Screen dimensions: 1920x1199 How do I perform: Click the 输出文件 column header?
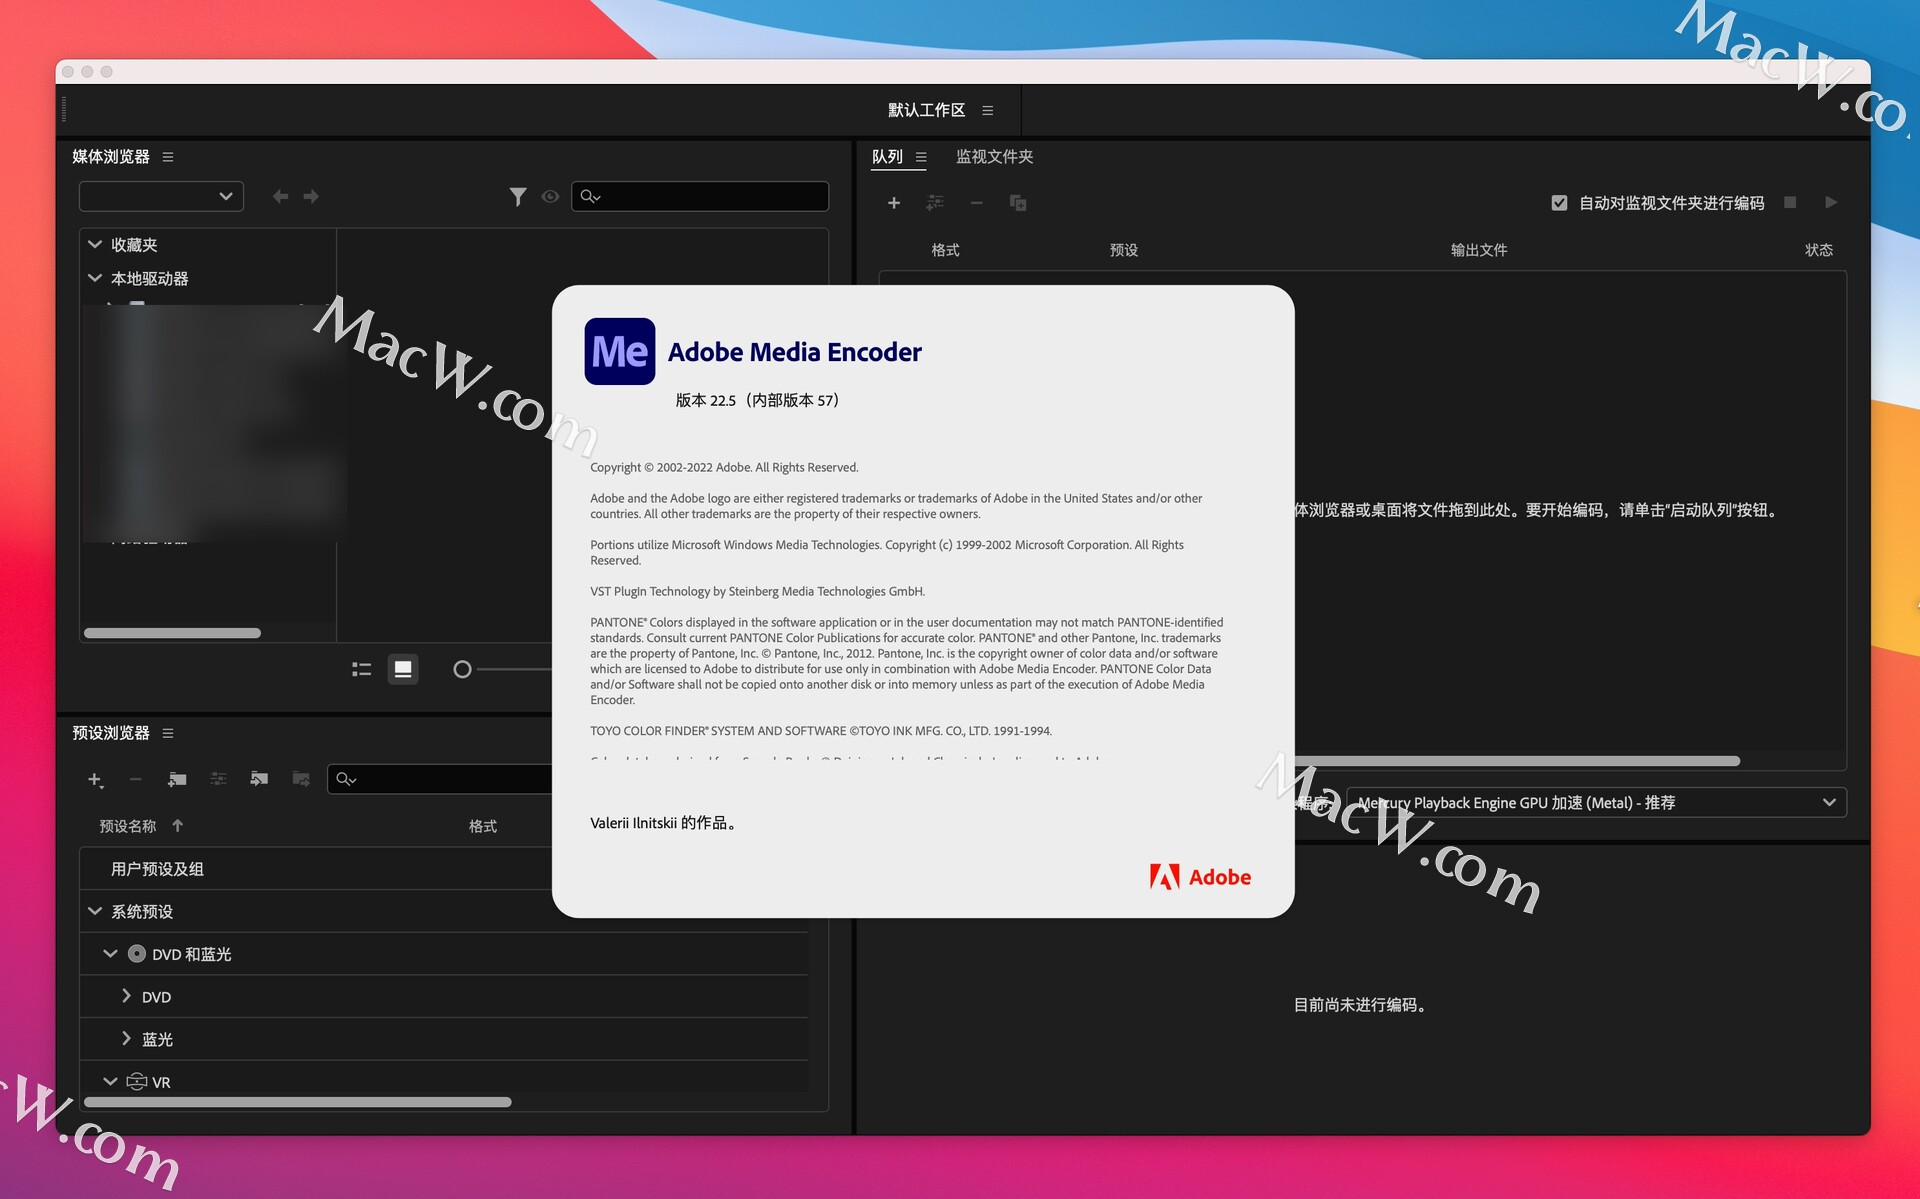point(1479,250)
